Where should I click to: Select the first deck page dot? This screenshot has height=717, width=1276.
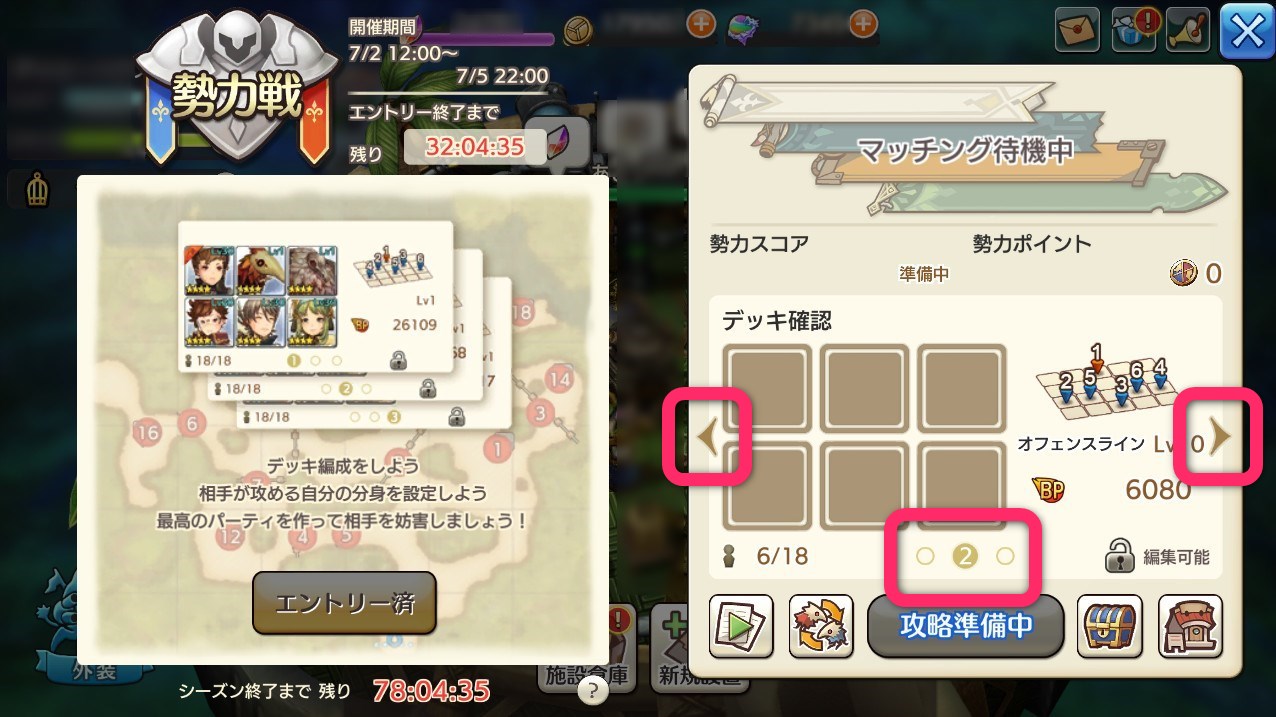(x=925, y=556)
